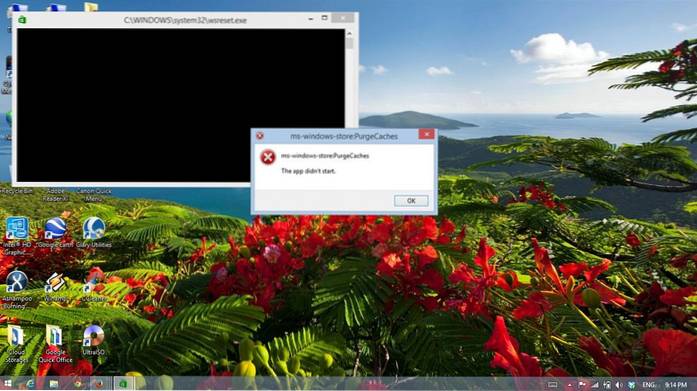The width and height of the screenshot is (697, 391).
Task: Select the Google Earth desktop icon
Action: (x=55, y=233)
